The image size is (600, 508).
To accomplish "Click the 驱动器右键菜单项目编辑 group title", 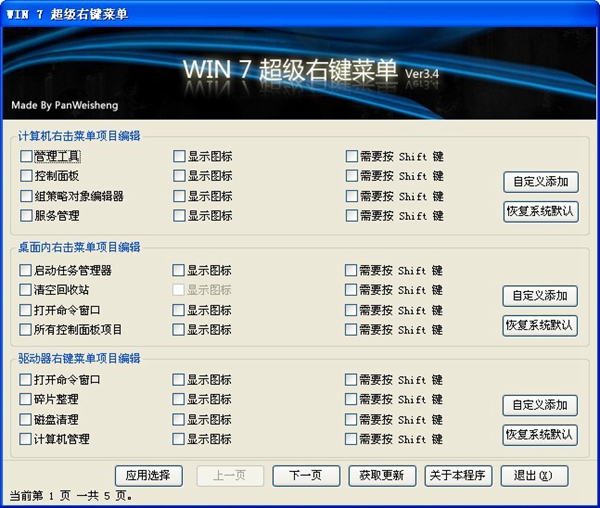I will [x=79, y=358].
